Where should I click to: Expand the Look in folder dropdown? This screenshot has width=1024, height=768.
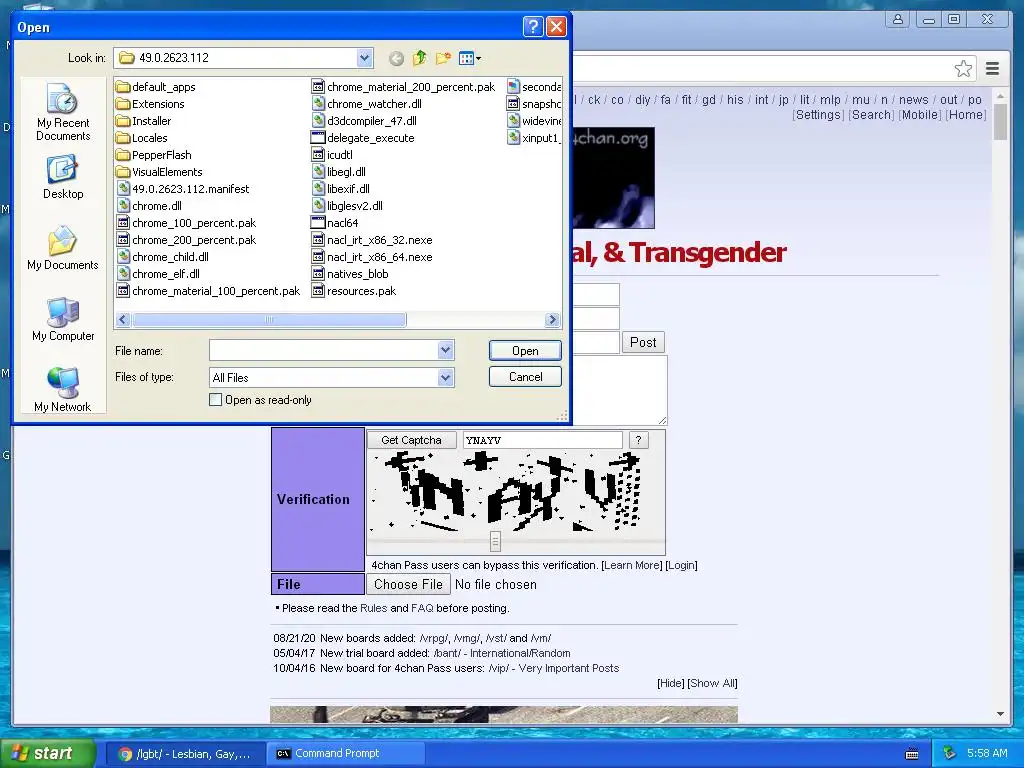pos(364,58)
